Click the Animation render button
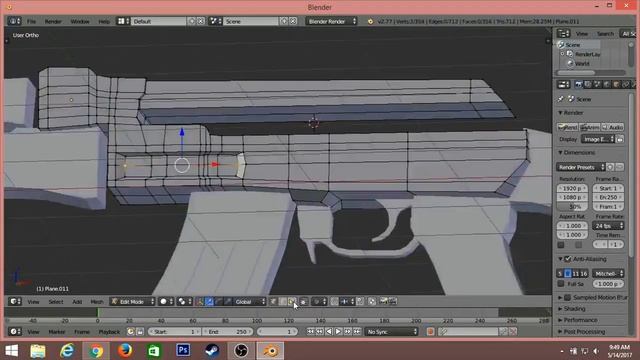Image resolution: width=640 pixels, height=360 pixels. [590, 127]
